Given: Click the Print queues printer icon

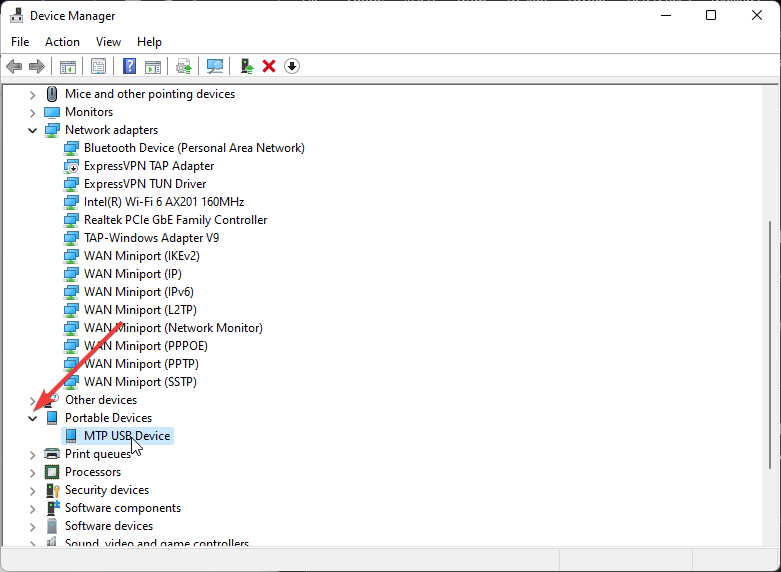Looking at the screenshot, I should pyautogui.click(x=52, y=454).
